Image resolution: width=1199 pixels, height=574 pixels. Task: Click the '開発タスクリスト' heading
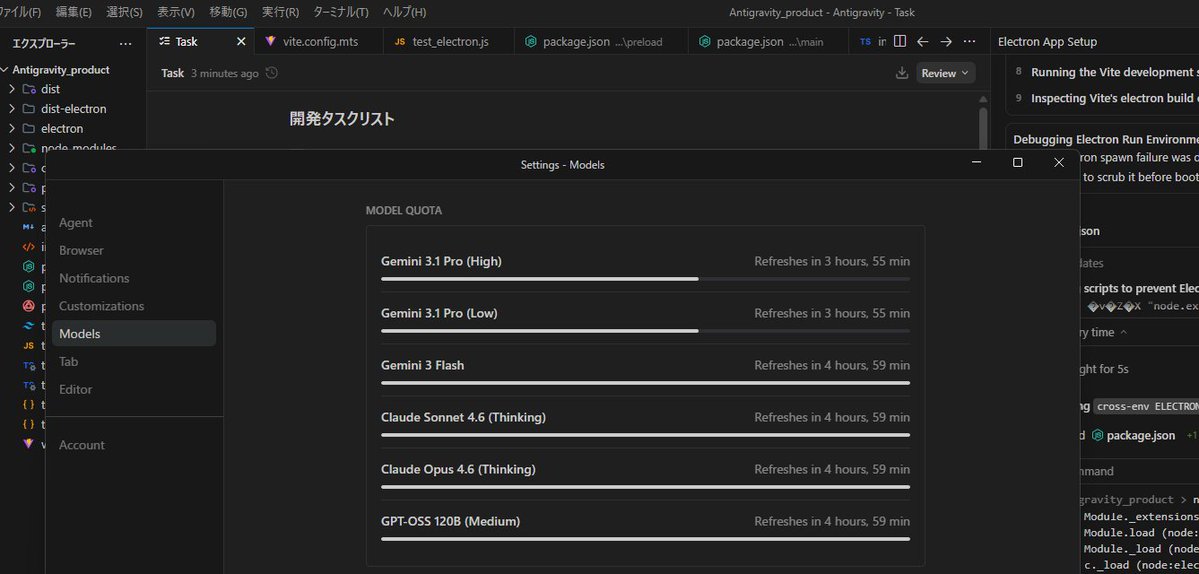point(342,119)
